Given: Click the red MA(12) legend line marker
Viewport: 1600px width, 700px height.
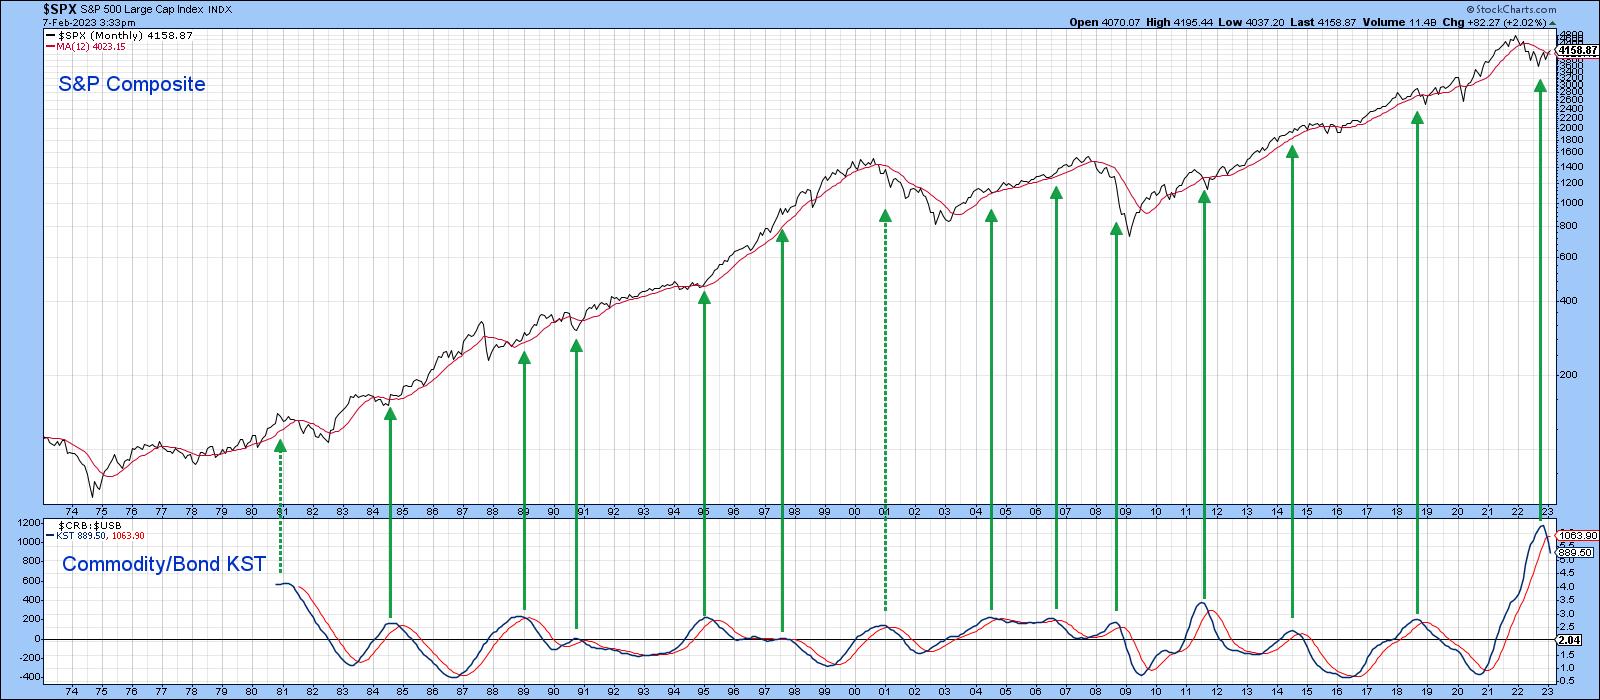Looking at the screenshot, I should point(50,47).
